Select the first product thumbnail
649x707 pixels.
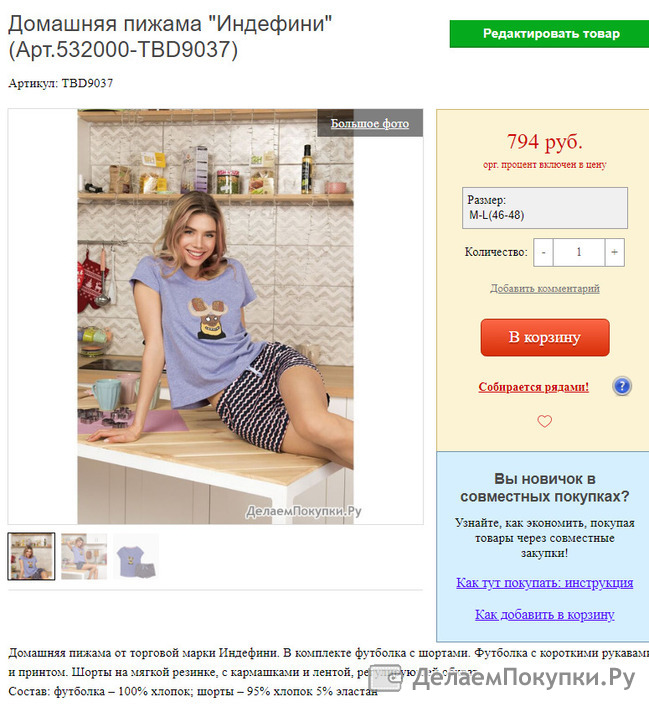pyautogui.click(x=31, y=556)
